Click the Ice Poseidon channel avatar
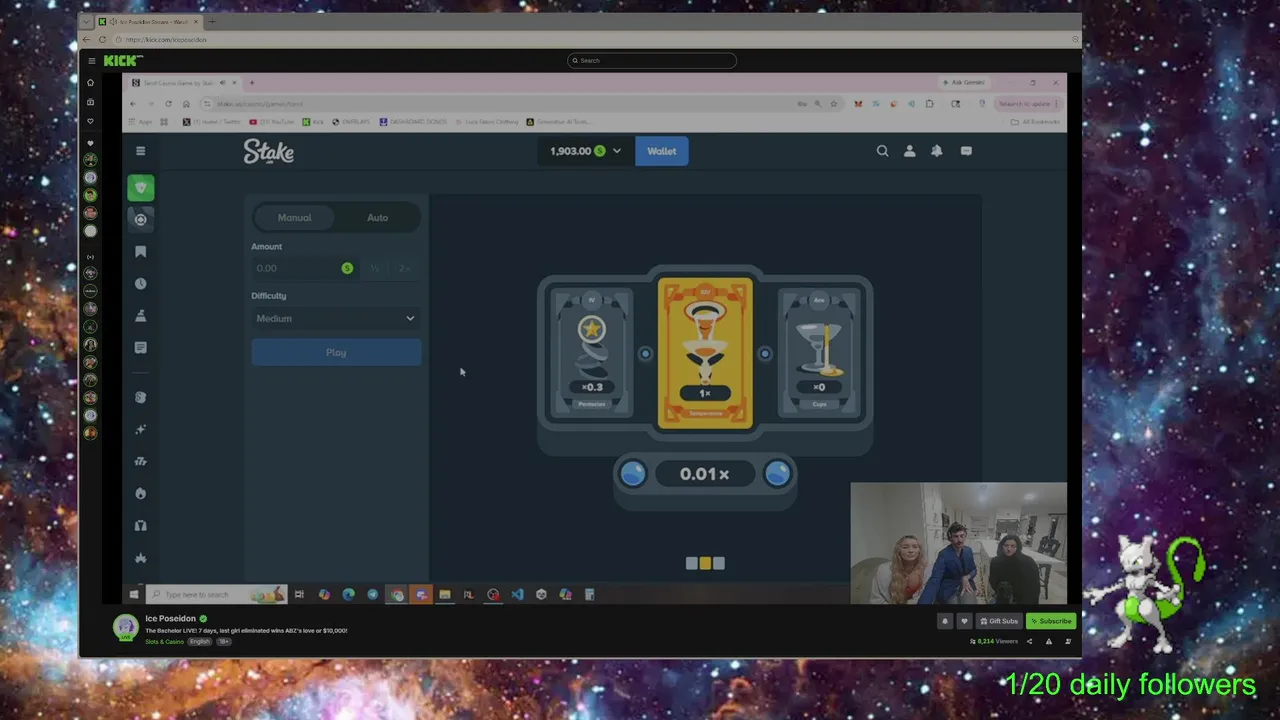 coord(125,627)
